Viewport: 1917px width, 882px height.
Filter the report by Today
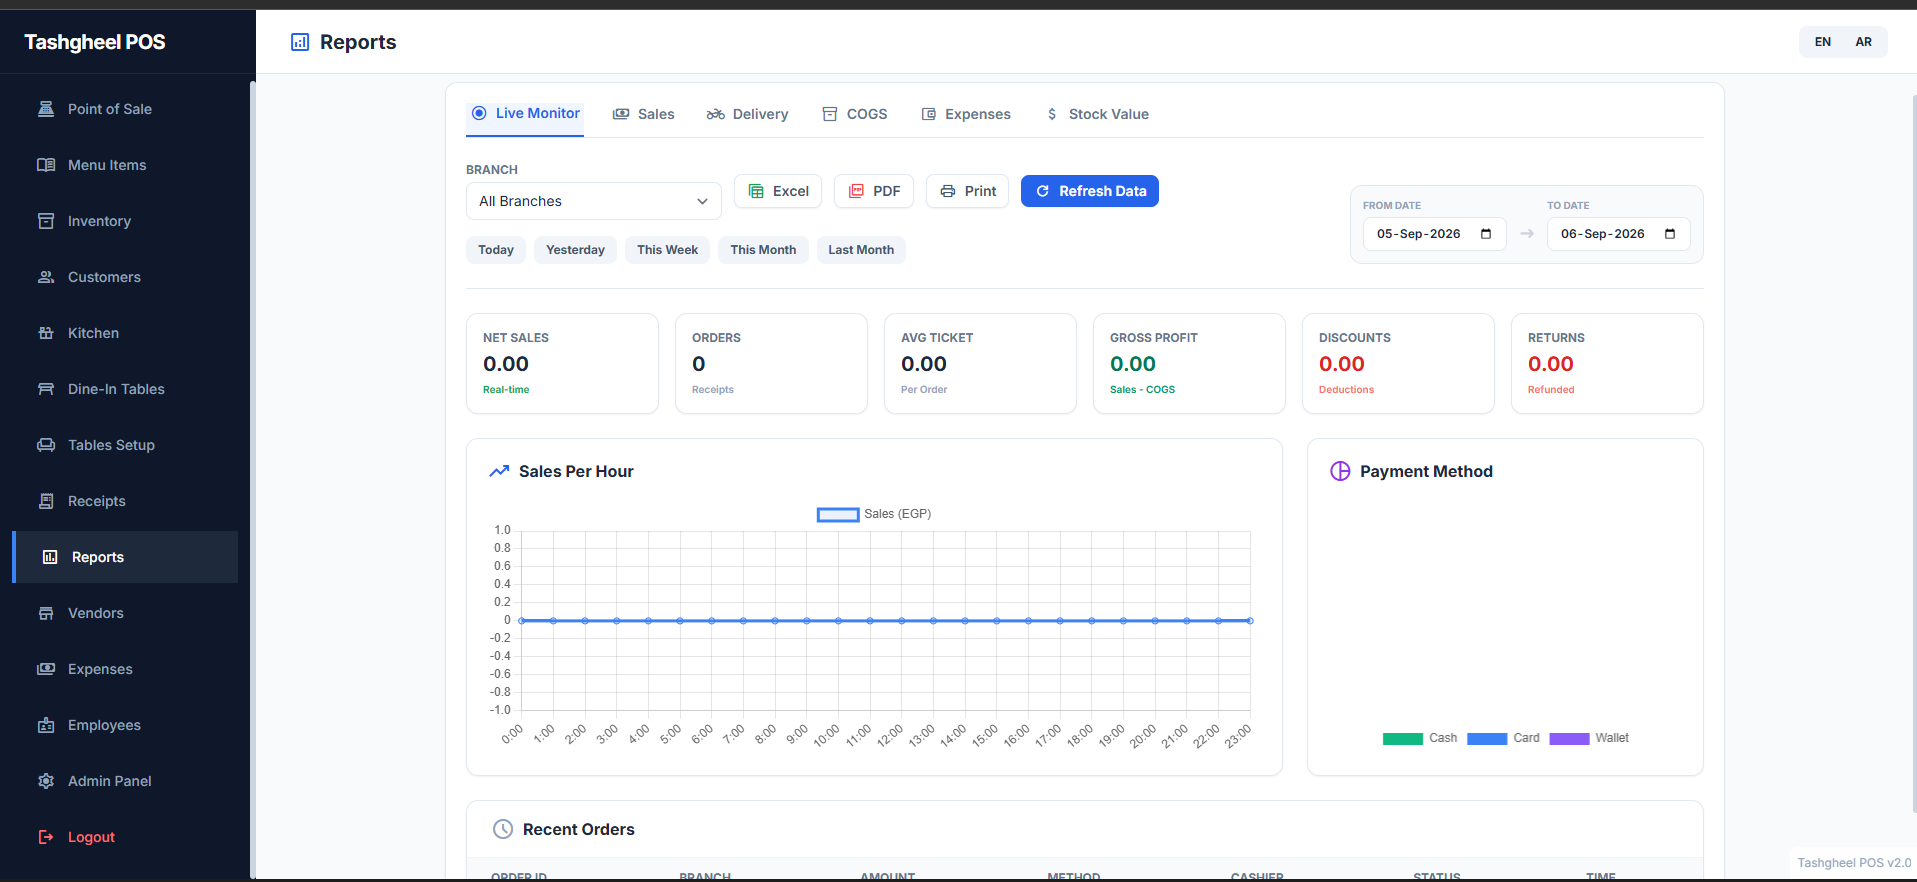[496, 250]
